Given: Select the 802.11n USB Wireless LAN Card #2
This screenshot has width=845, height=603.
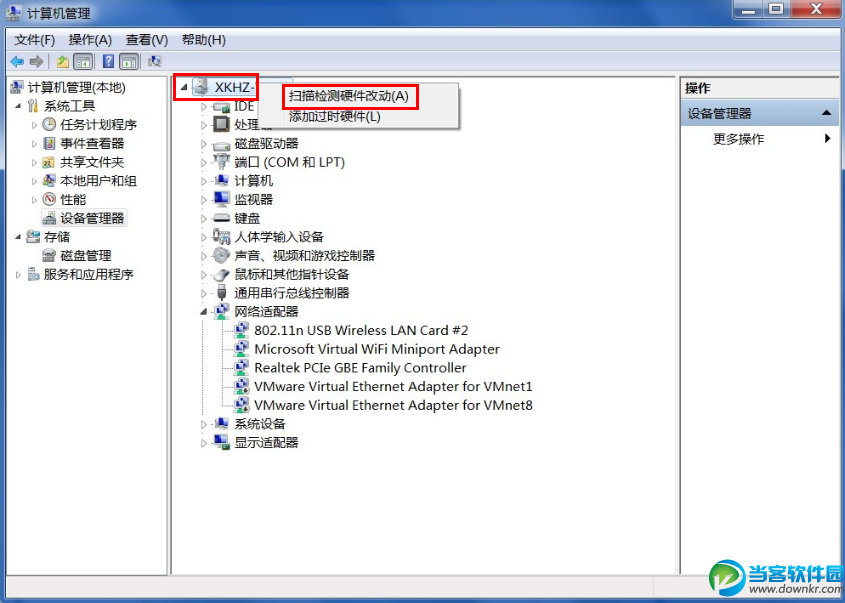Looking at the screenshot, I should (361, 330).
